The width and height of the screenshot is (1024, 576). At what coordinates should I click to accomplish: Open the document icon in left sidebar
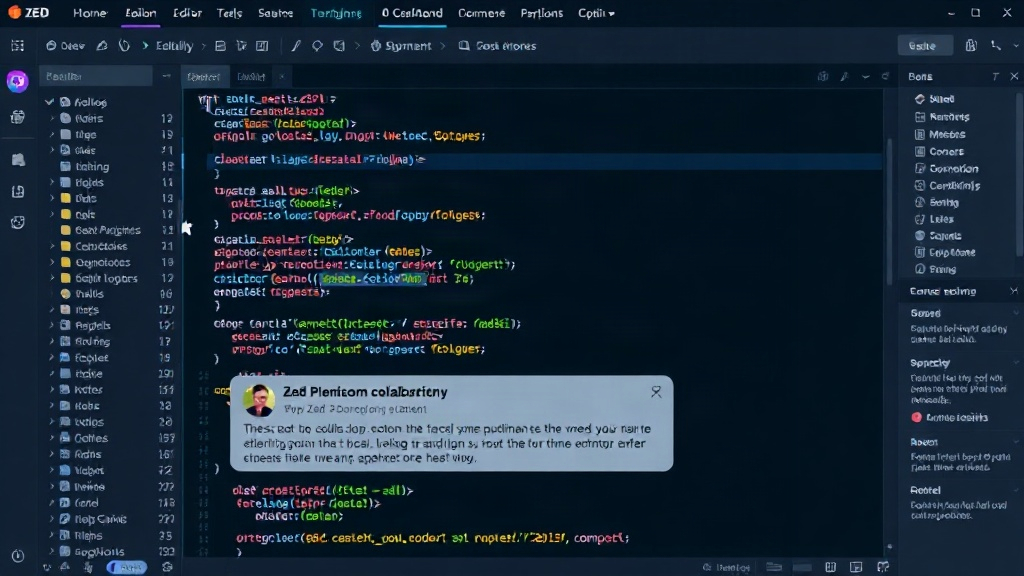point(18,191)
